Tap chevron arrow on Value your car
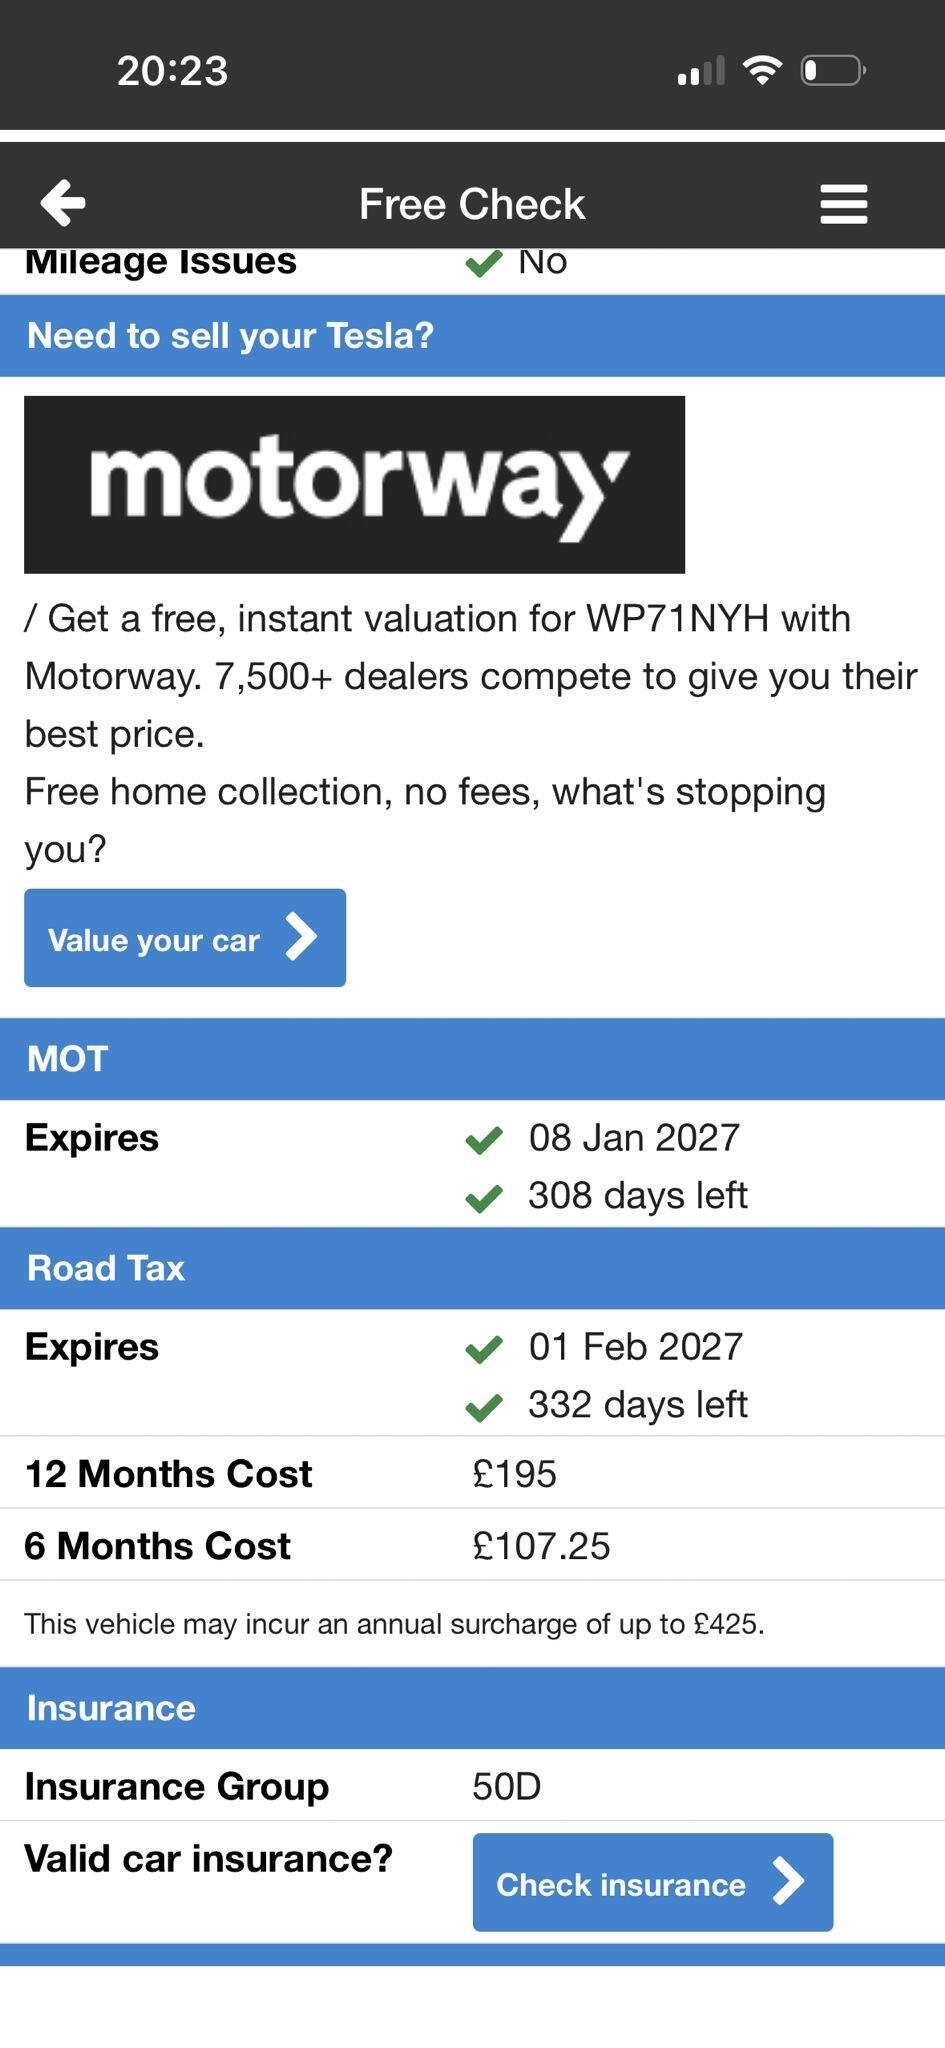The height and width of the screenshot is (2048, 945). [x=301, y=938]
